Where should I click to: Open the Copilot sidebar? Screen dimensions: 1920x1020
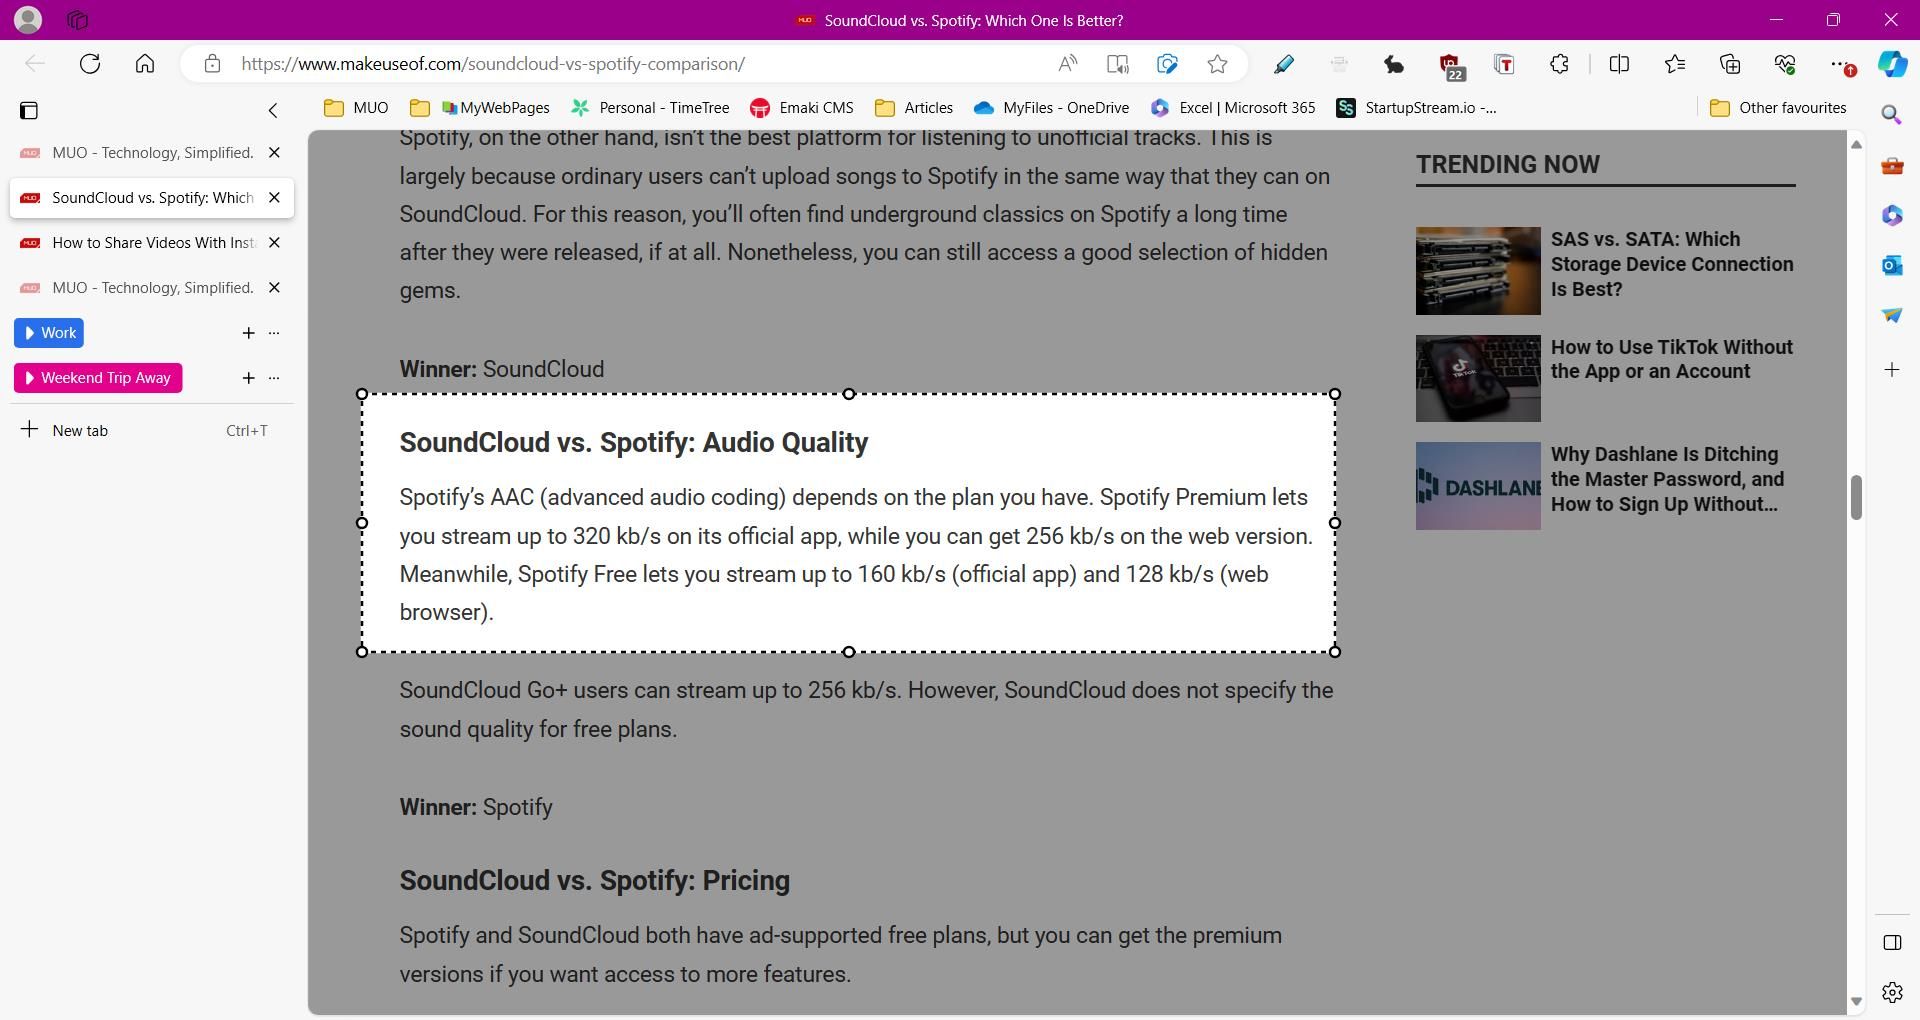click(x=1891, y=63)
